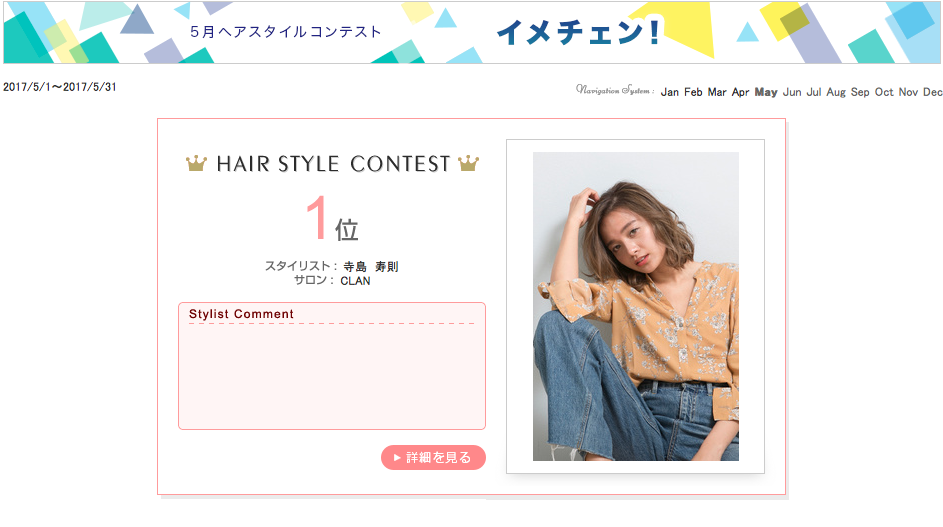Go to Nov month link
This screenshot has height=527, width=943.
point(908,92)
